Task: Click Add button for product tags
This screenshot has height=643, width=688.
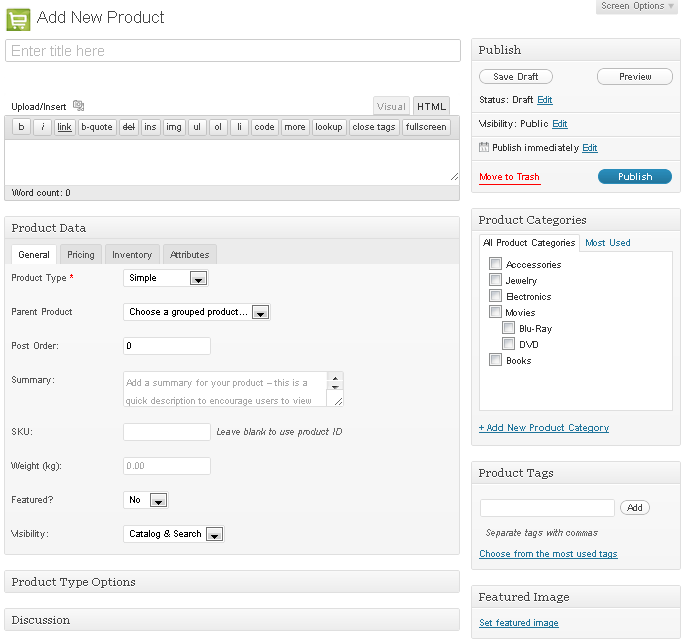Action: (634, 508)
